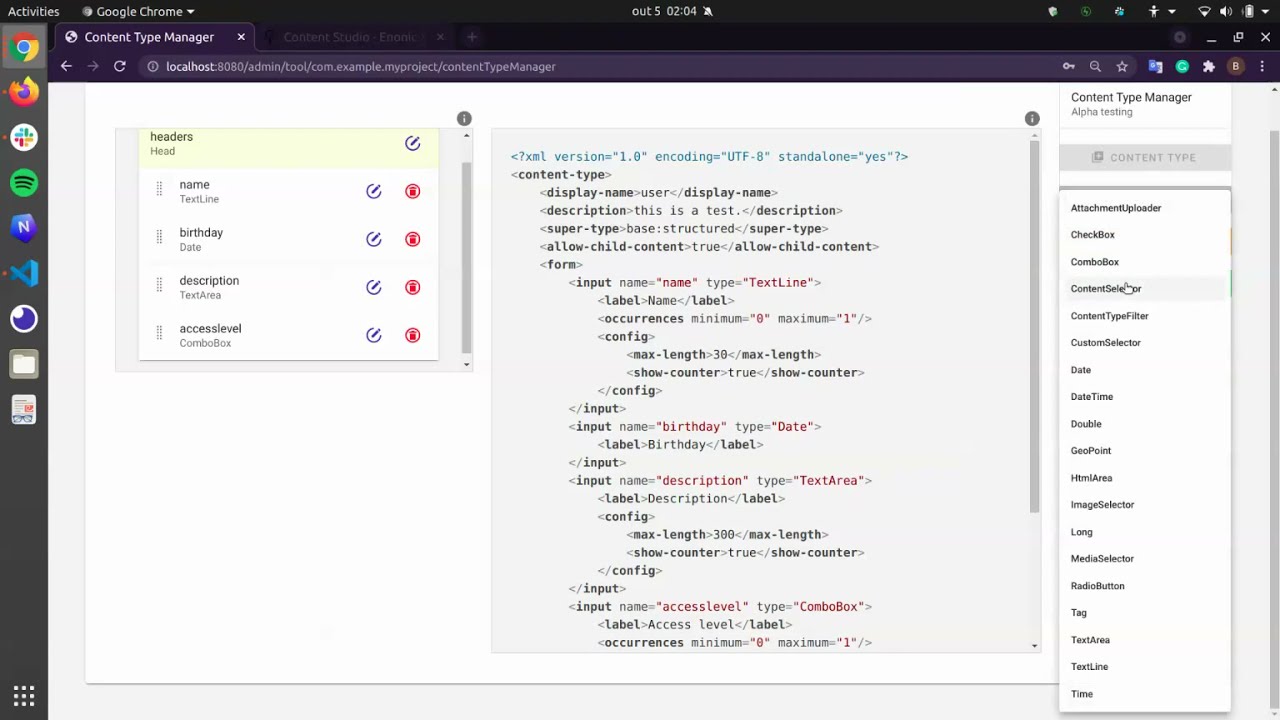Switch to the Content Studio browser tab
The height and width of the screenshot is (720, 1280).
pos(349,37)
